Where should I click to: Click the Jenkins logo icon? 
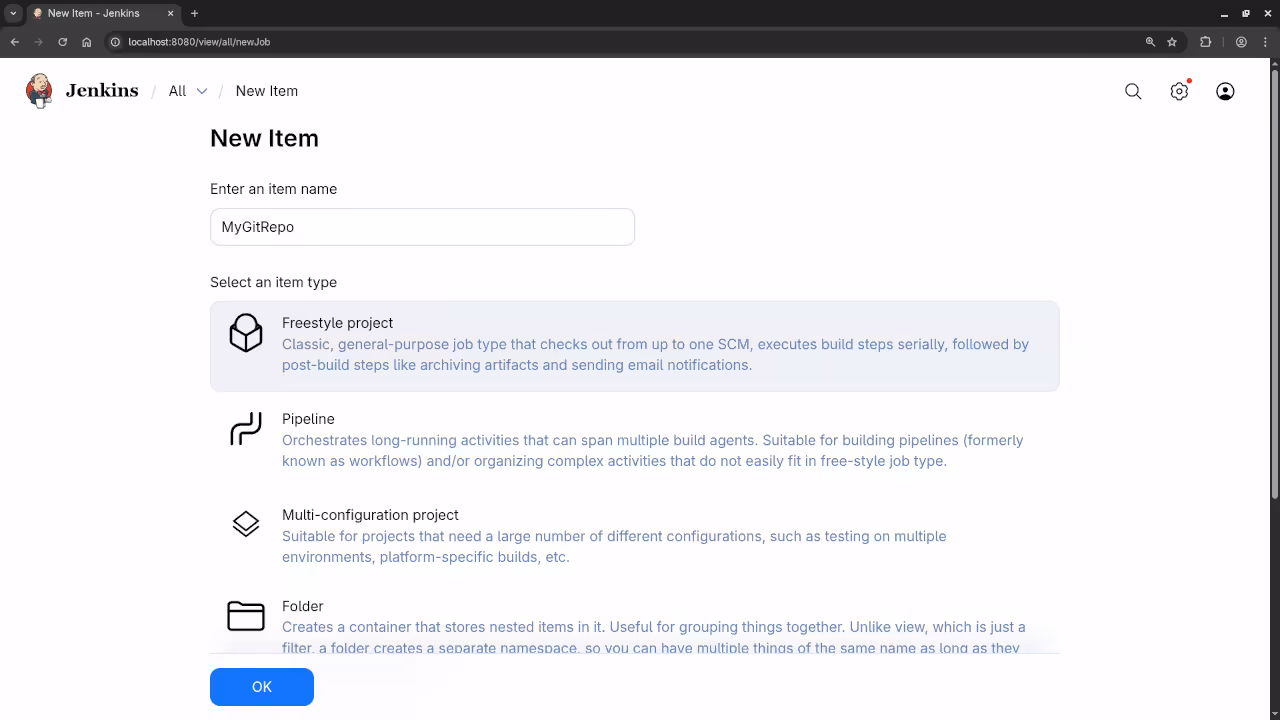(39, 90)
